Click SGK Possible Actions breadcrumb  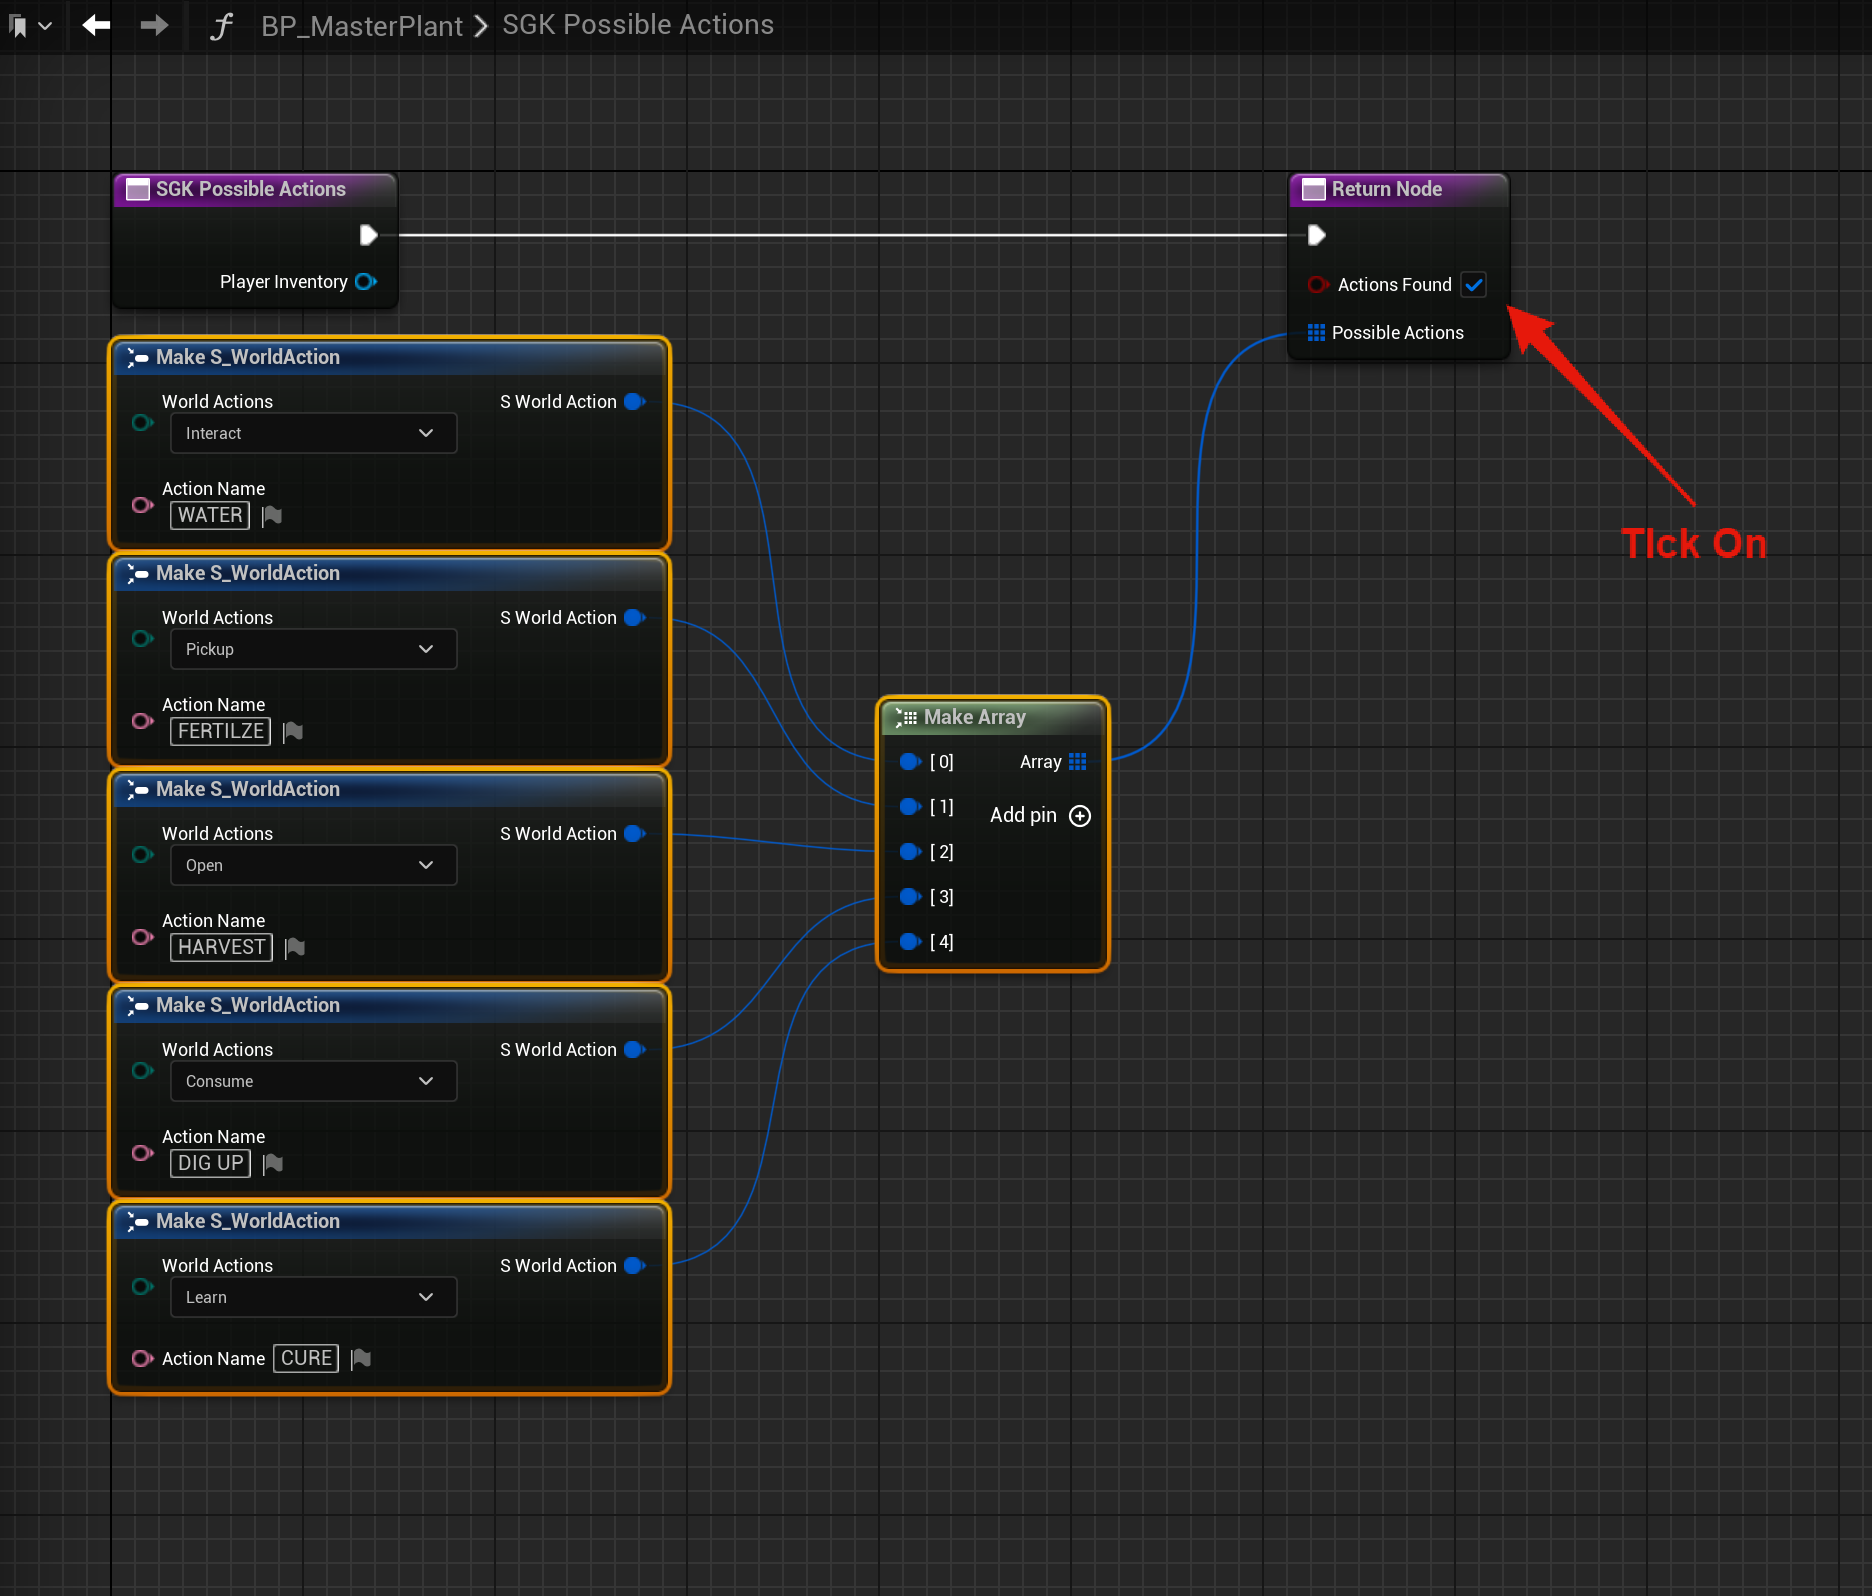pos(638,25)
